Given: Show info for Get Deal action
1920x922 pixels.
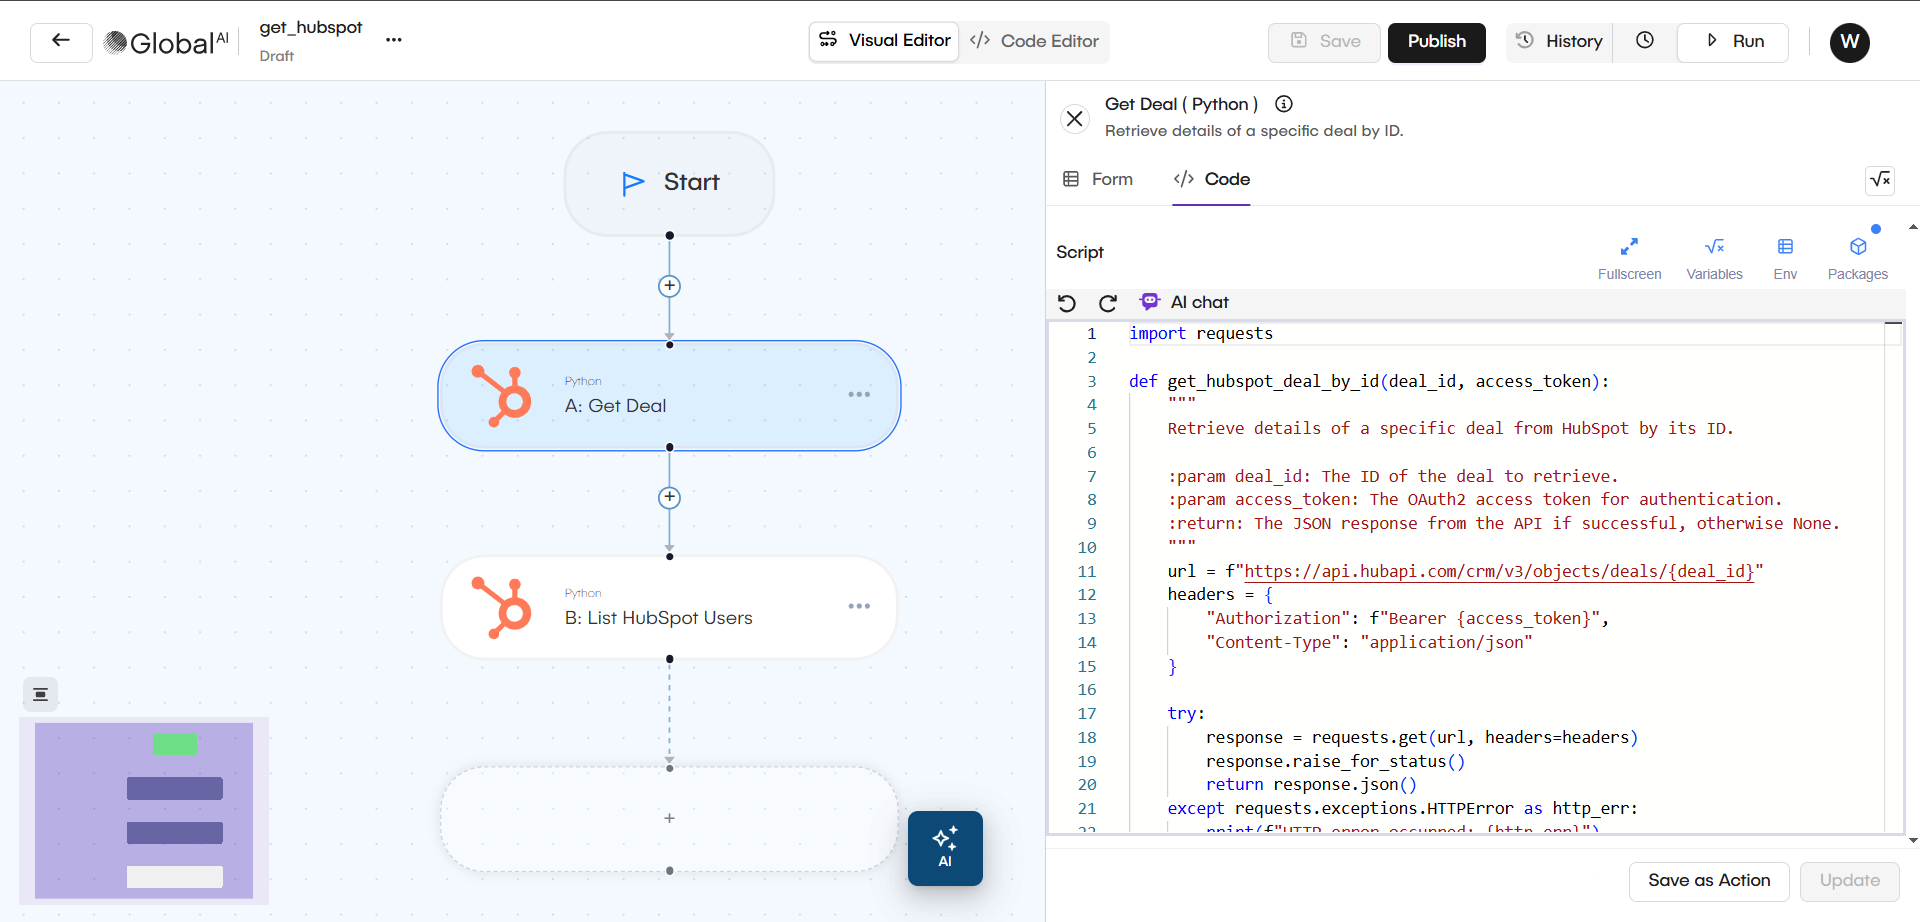Looking at the screenshot, I should click(x=1284, y=104).
